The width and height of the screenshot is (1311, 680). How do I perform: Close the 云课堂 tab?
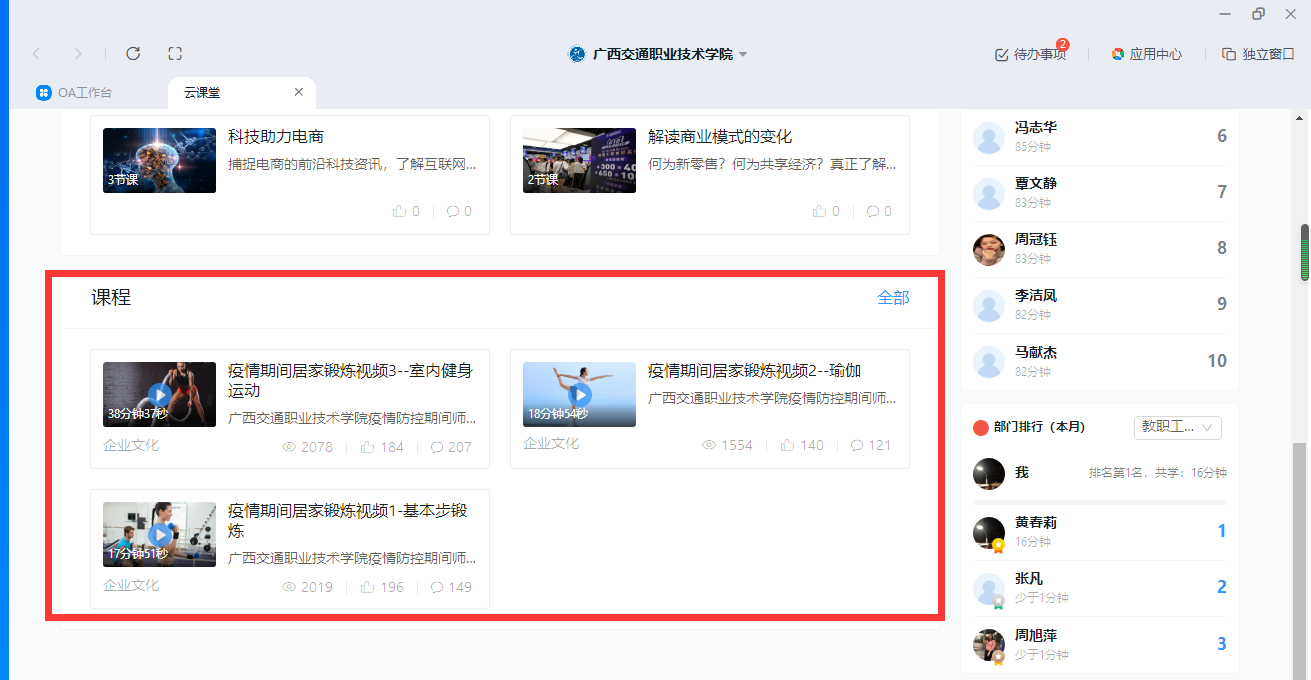[298, 92]
